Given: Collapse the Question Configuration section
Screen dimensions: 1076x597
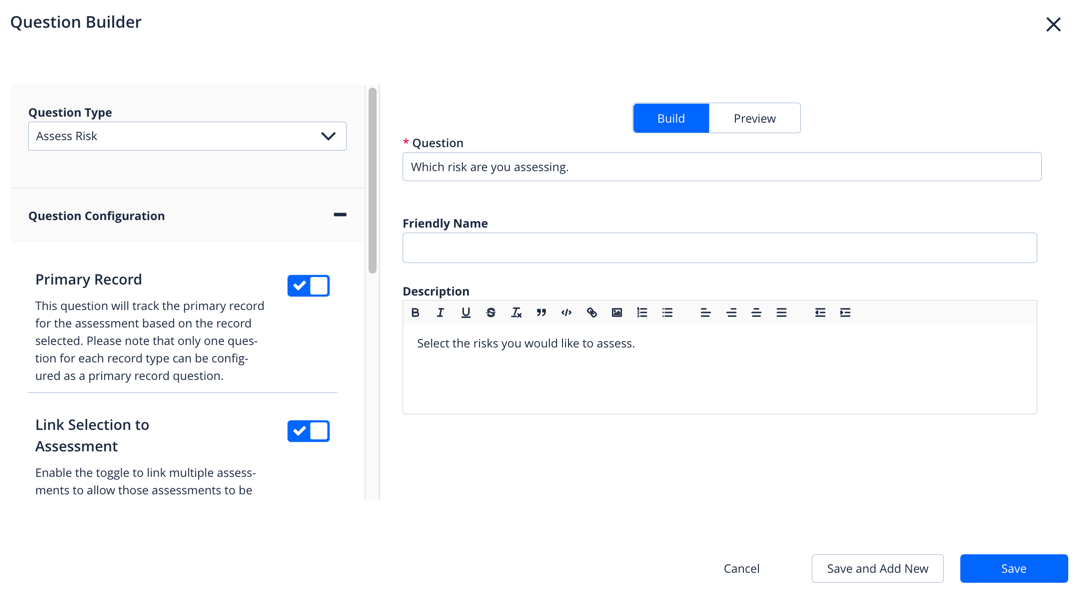Looking at the screenshot, I should pyautogui.click(x=340, y=215).
